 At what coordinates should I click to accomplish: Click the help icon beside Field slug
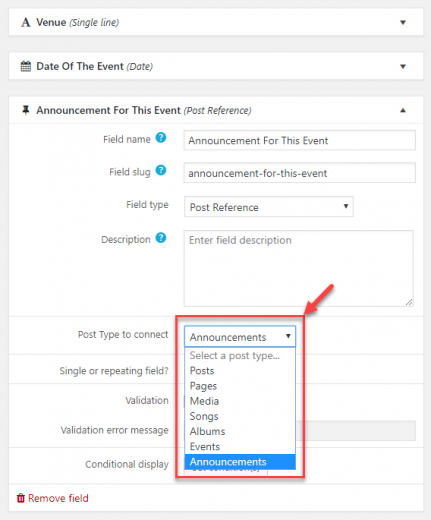tap(161, 170)
